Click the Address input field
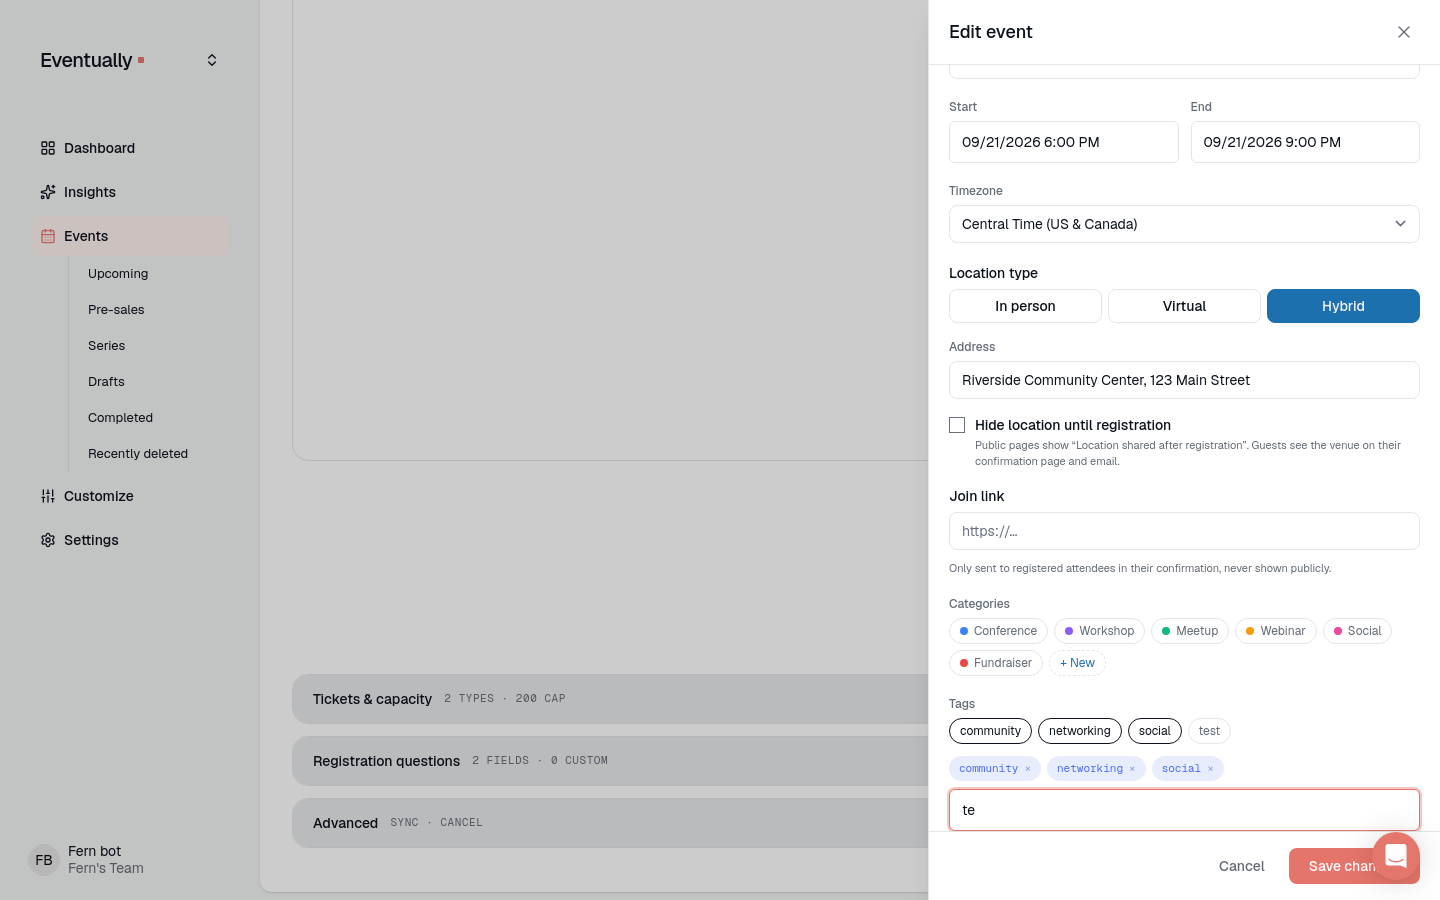Viewport: 1440px width, 900px height. [x=1184, y=380]
